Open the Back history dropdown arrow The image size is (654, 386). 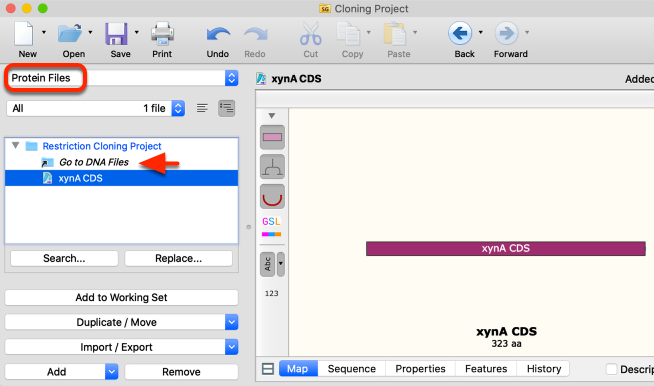[x=480, y=32]
